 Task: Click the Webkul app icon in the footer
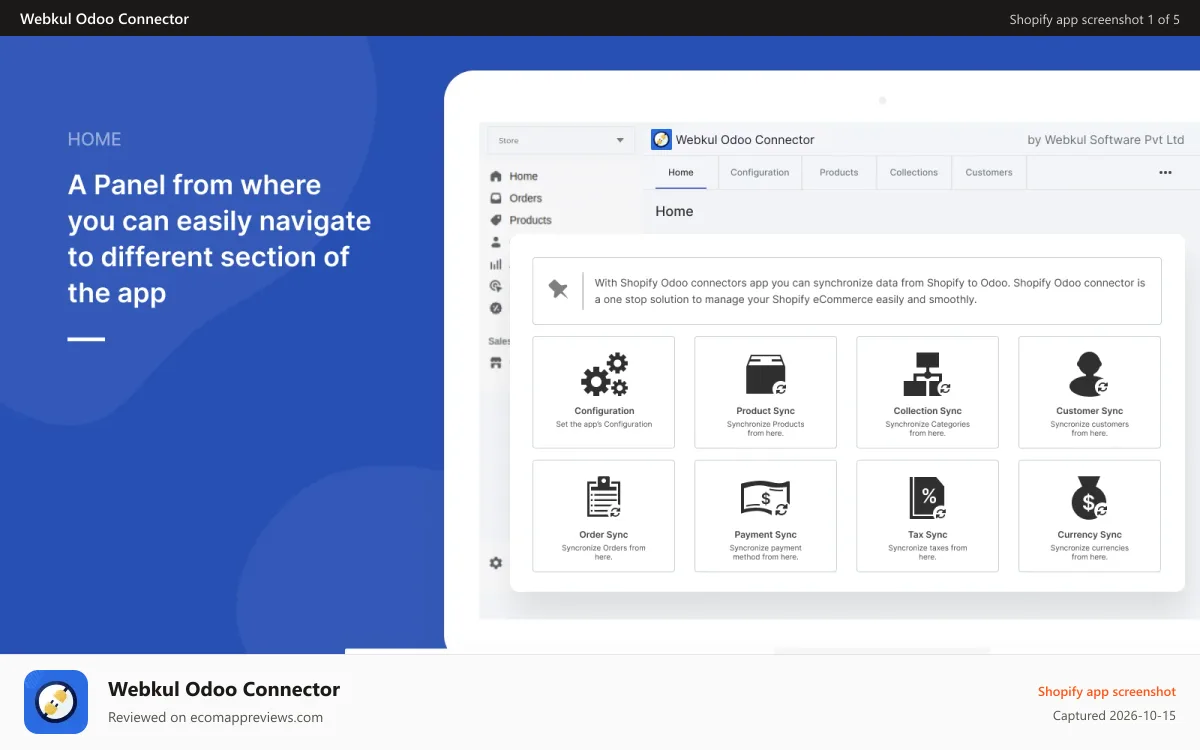[56, 702]
